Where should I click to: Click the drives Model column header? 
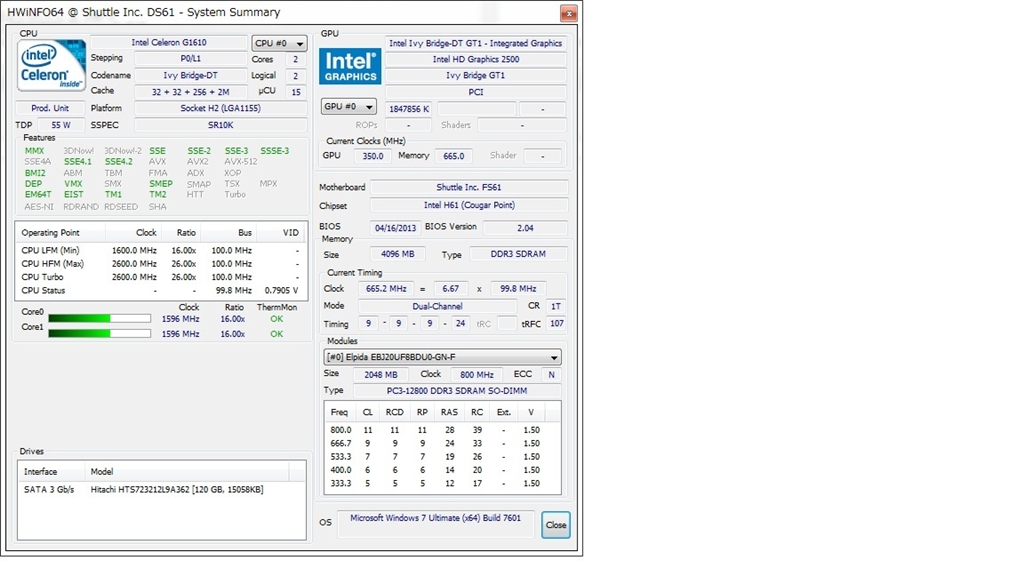click(187, 472)
